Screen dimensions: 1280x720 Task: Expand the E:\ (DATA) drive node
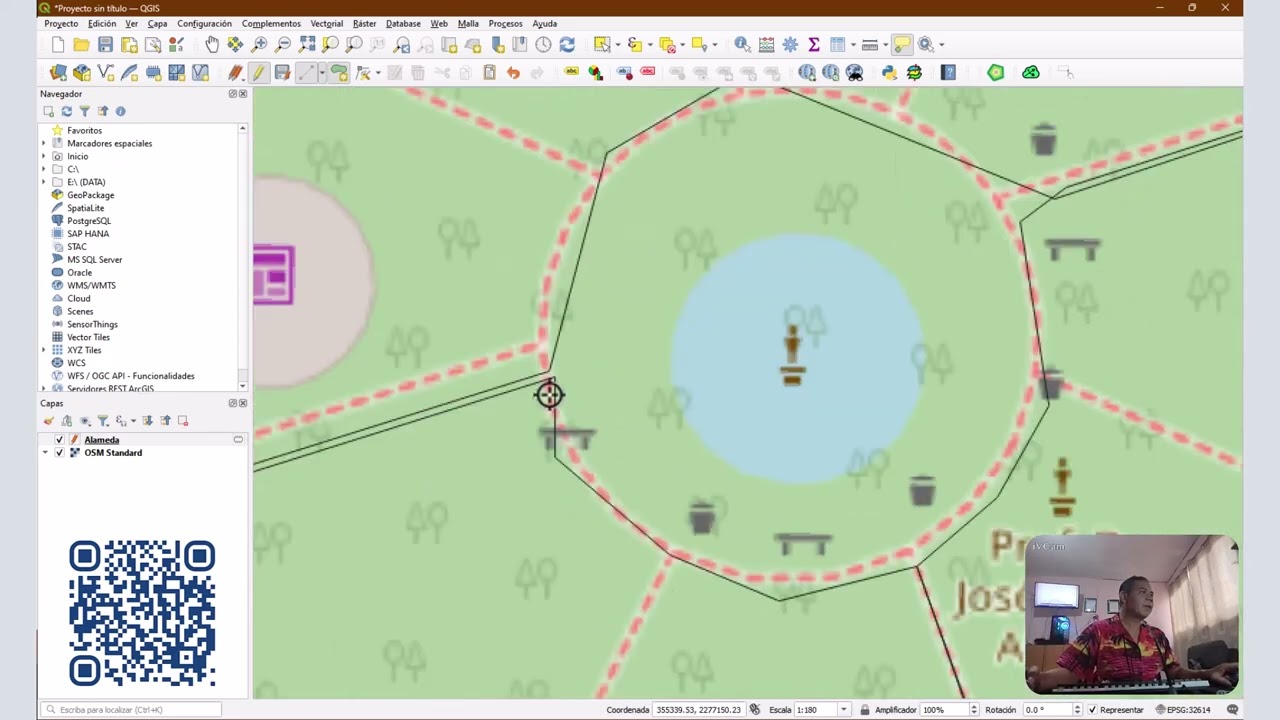pyautogui.click(x=44, y=183)
